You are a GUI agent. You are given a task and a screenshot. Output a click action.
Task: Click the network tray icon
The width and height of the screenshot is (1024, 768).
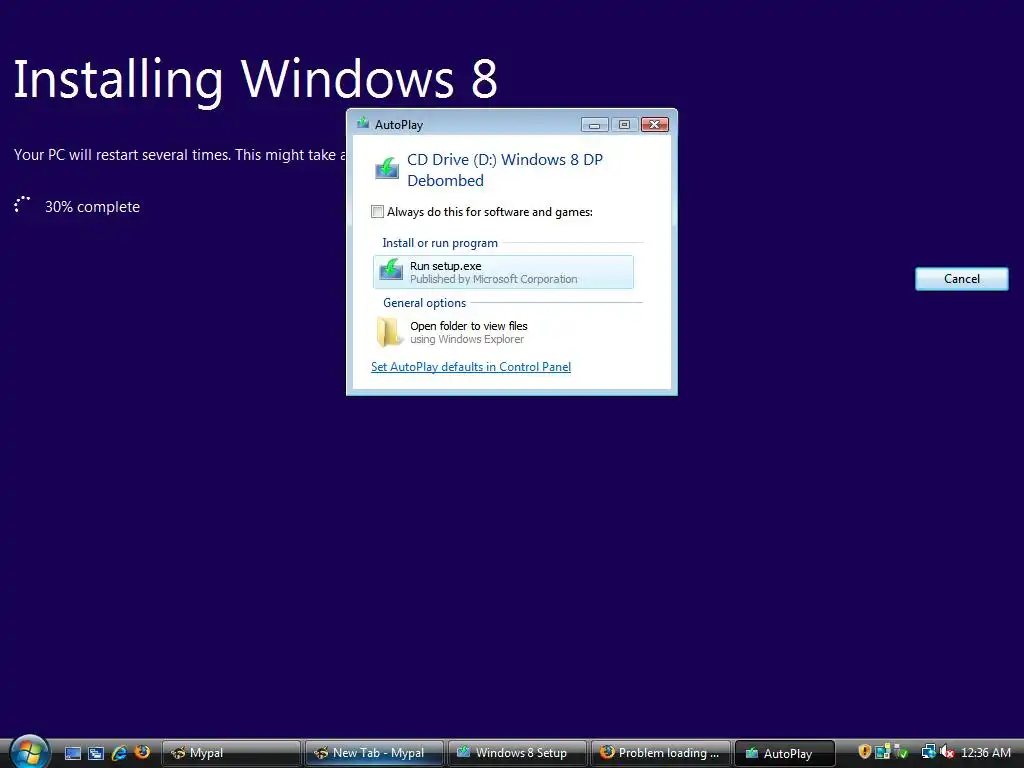[928, 752]
